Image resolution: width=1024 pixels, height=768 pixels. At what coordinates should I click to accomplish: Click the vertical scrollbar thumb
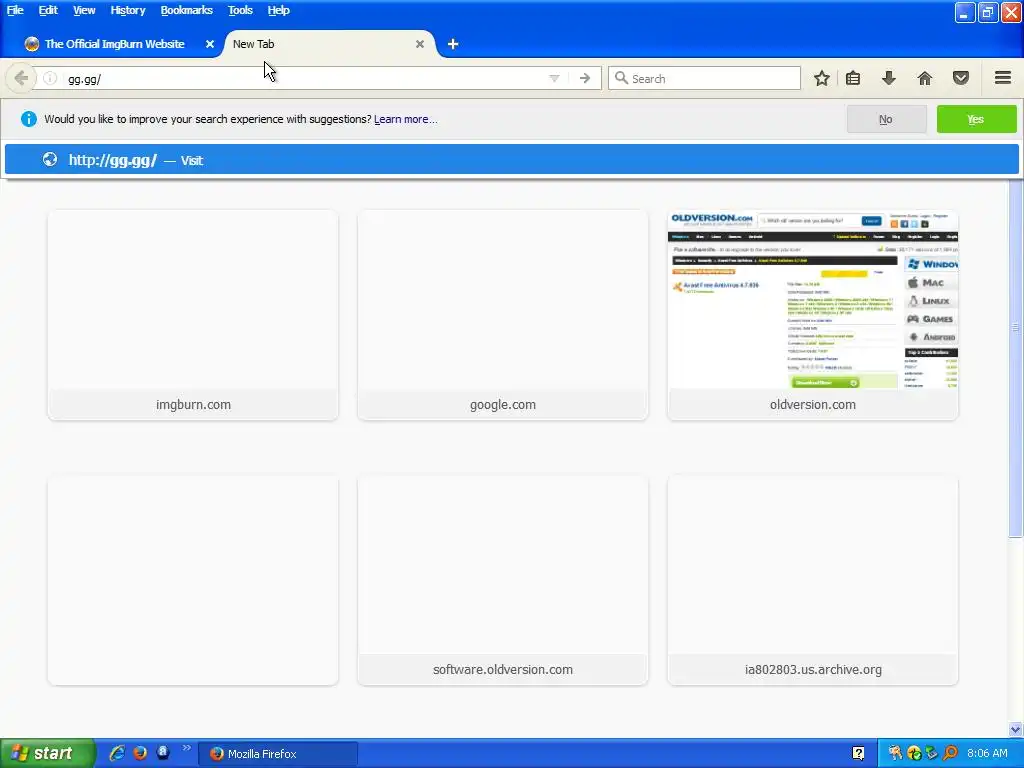coord(1015,359)
